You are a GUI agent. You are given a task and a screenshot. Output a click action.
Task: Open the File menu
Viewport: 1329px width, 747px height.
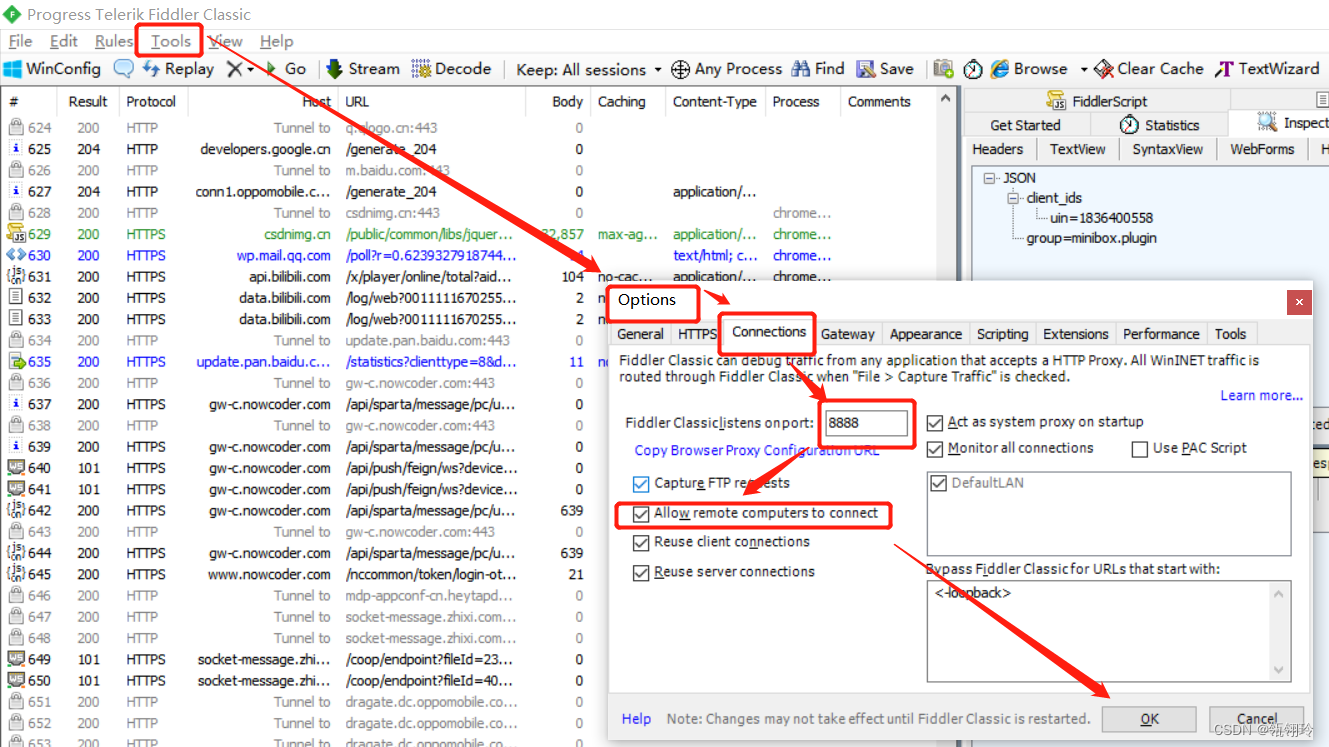(x=20, y=41)
